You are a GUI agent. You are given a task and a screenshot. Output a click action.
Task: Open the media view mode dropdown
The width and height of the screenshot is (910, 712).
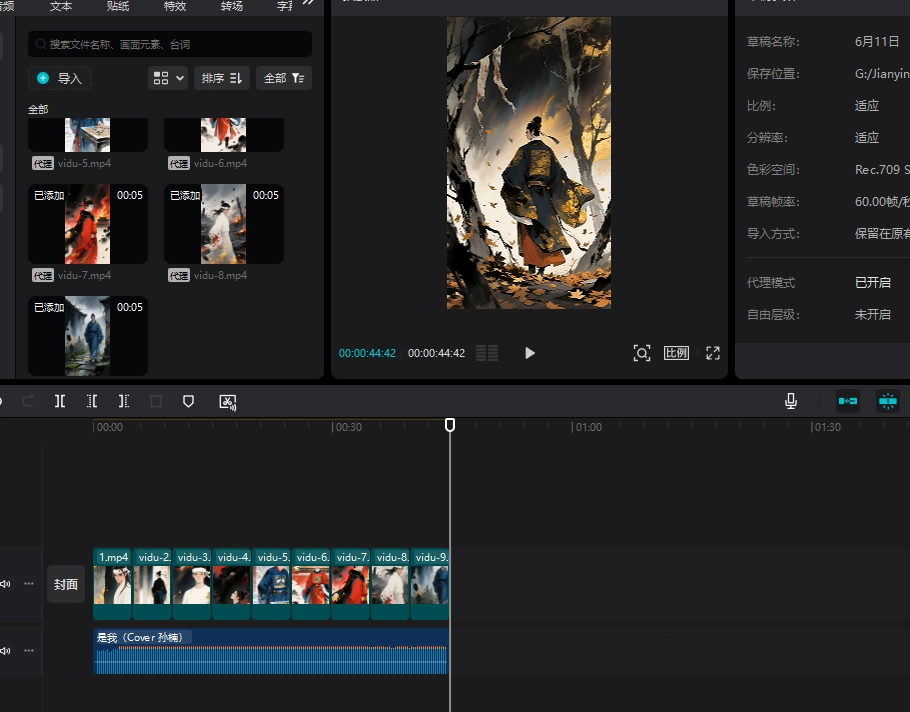[x=168, y=78]
